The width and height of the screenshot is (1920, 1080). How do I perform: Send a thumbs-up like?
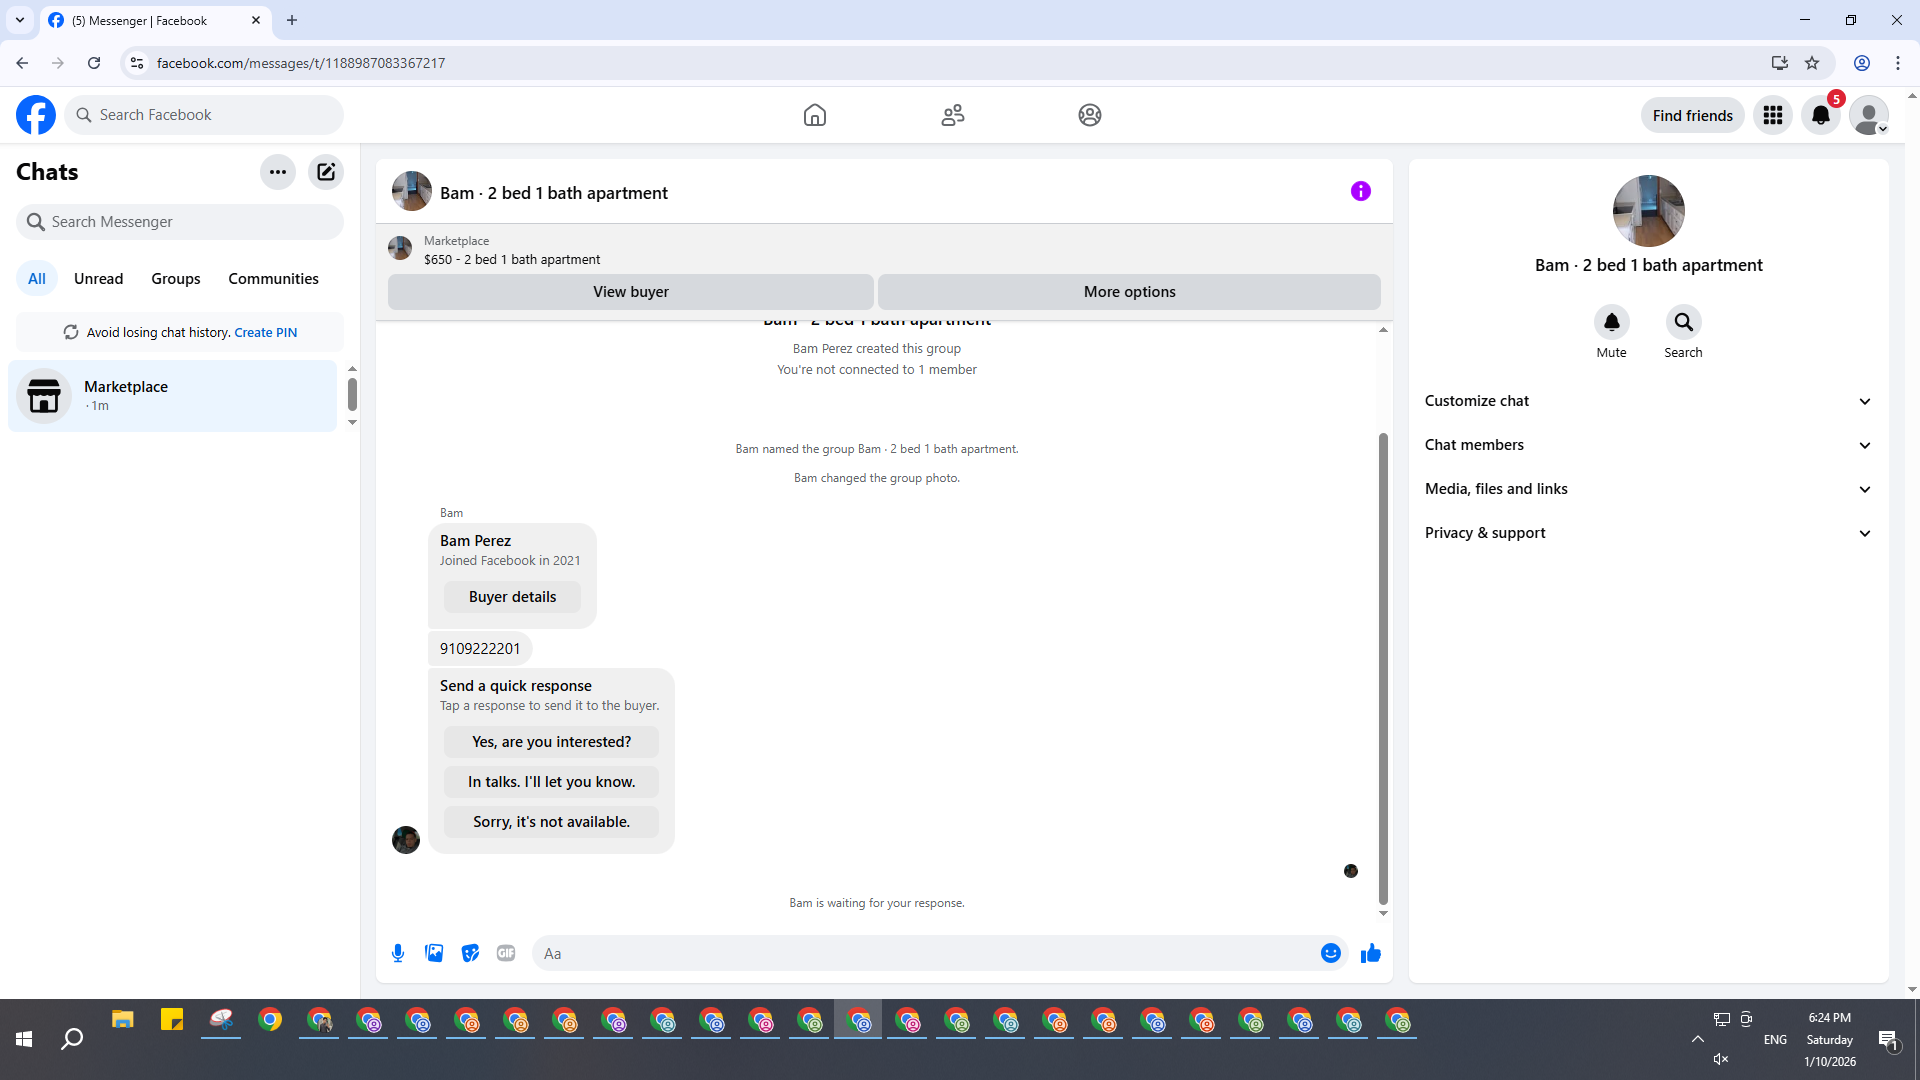1370,953
